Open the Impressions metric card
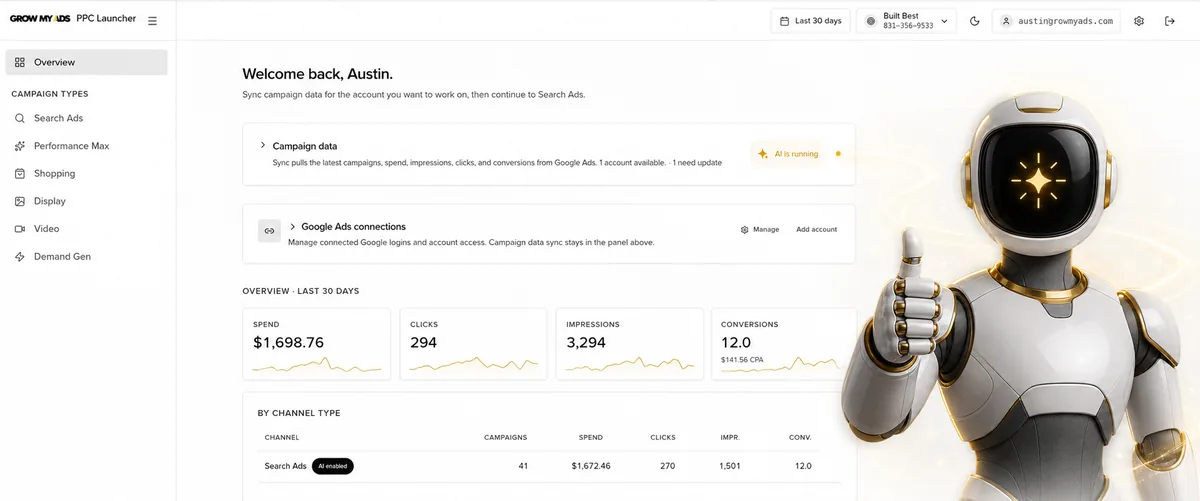This screenshot has height=501, width=1200. coord(630,344)
